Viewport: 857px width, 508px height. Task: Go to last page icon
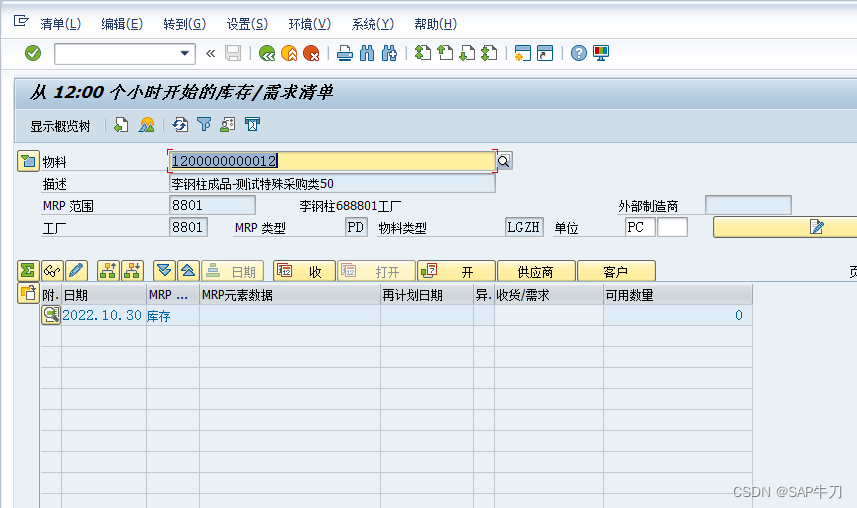489,53
